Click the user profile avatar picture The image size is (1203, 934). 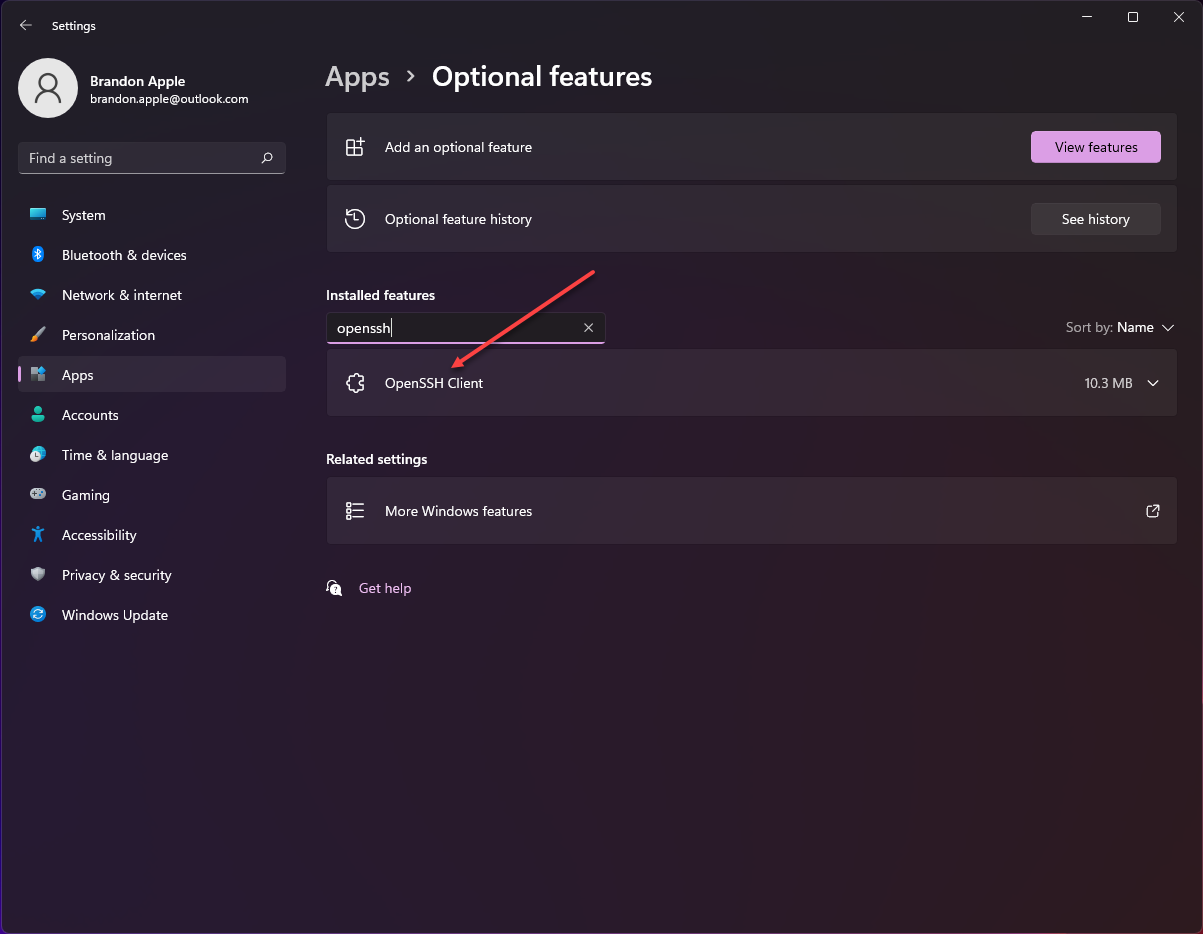click(48, 88)
